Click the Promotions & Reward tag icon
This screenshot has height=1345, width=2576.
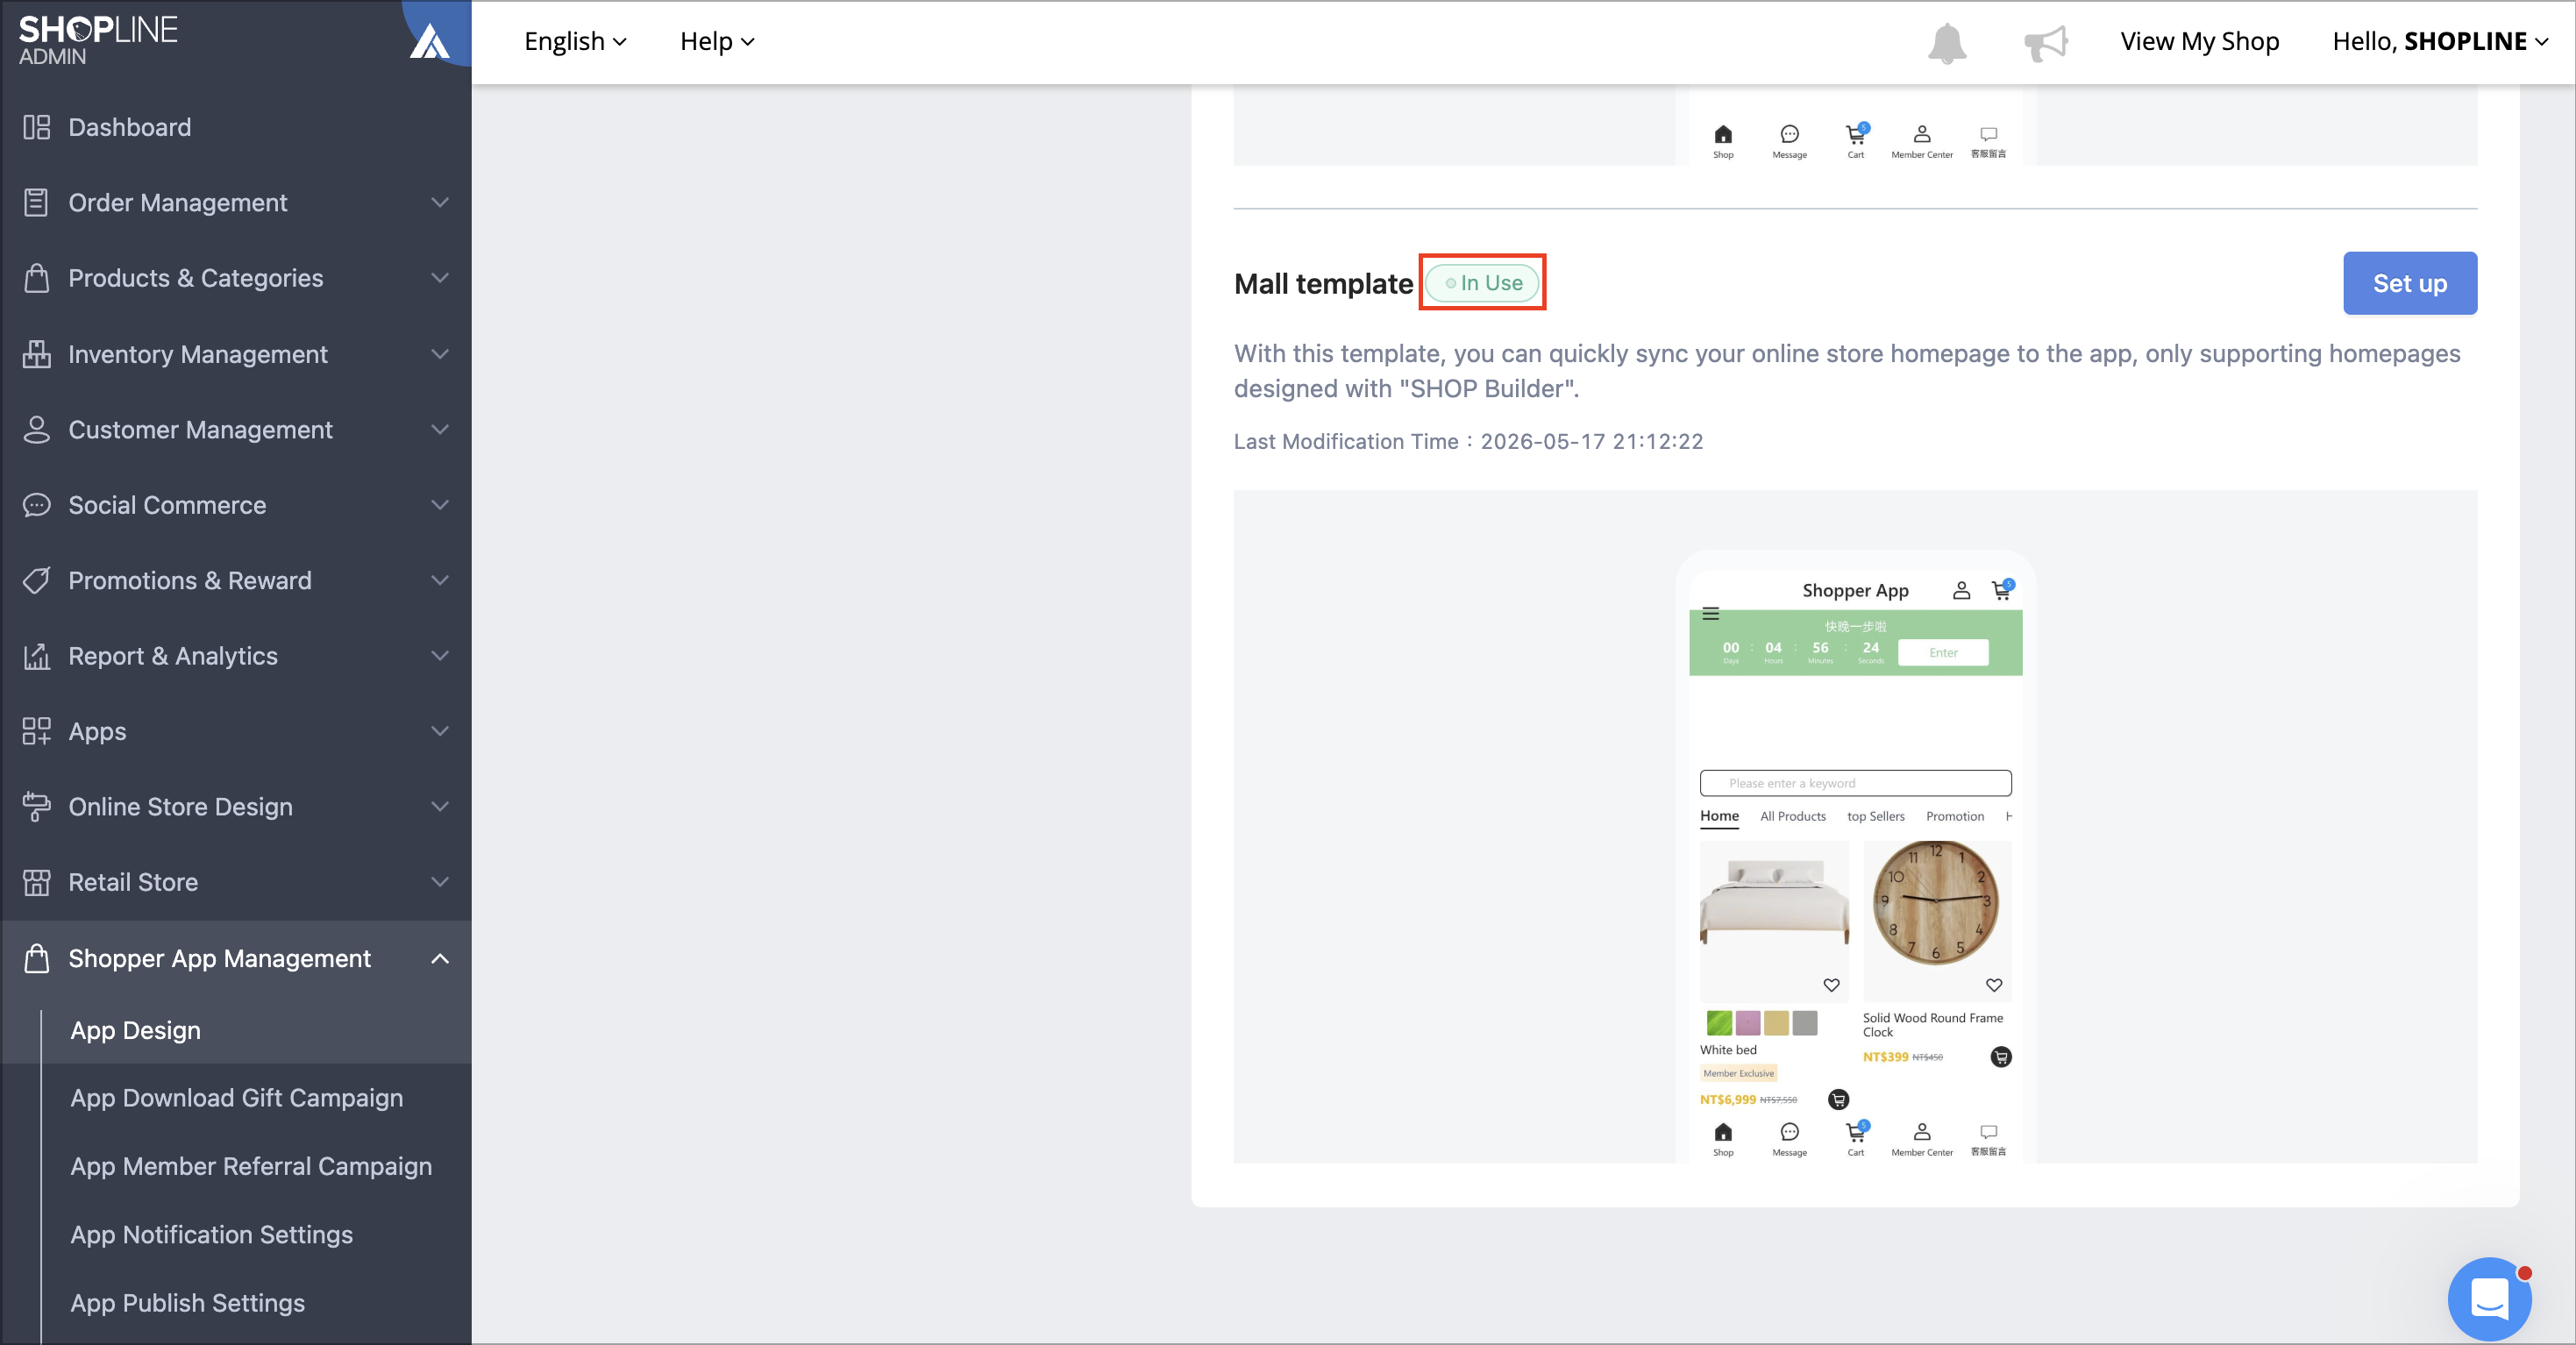click(36, 580)
